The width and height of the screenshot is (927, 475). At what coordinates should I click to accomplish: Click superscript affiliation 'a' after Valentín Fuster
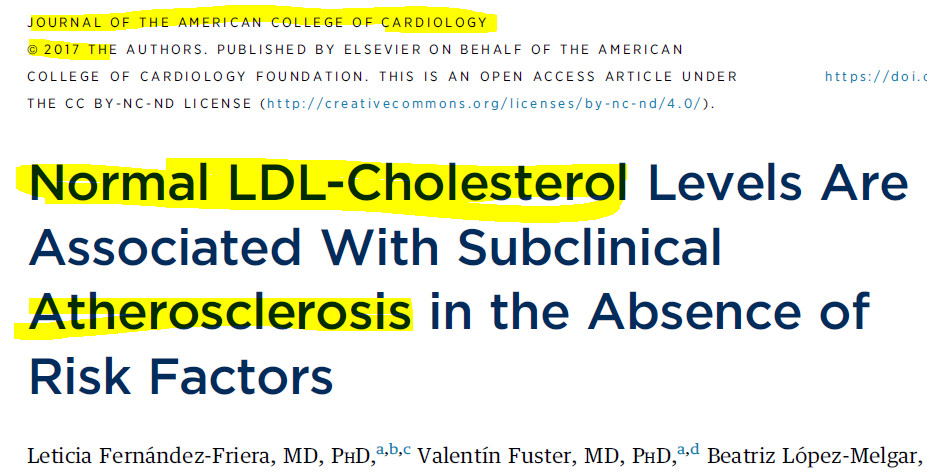coord(681,450)
